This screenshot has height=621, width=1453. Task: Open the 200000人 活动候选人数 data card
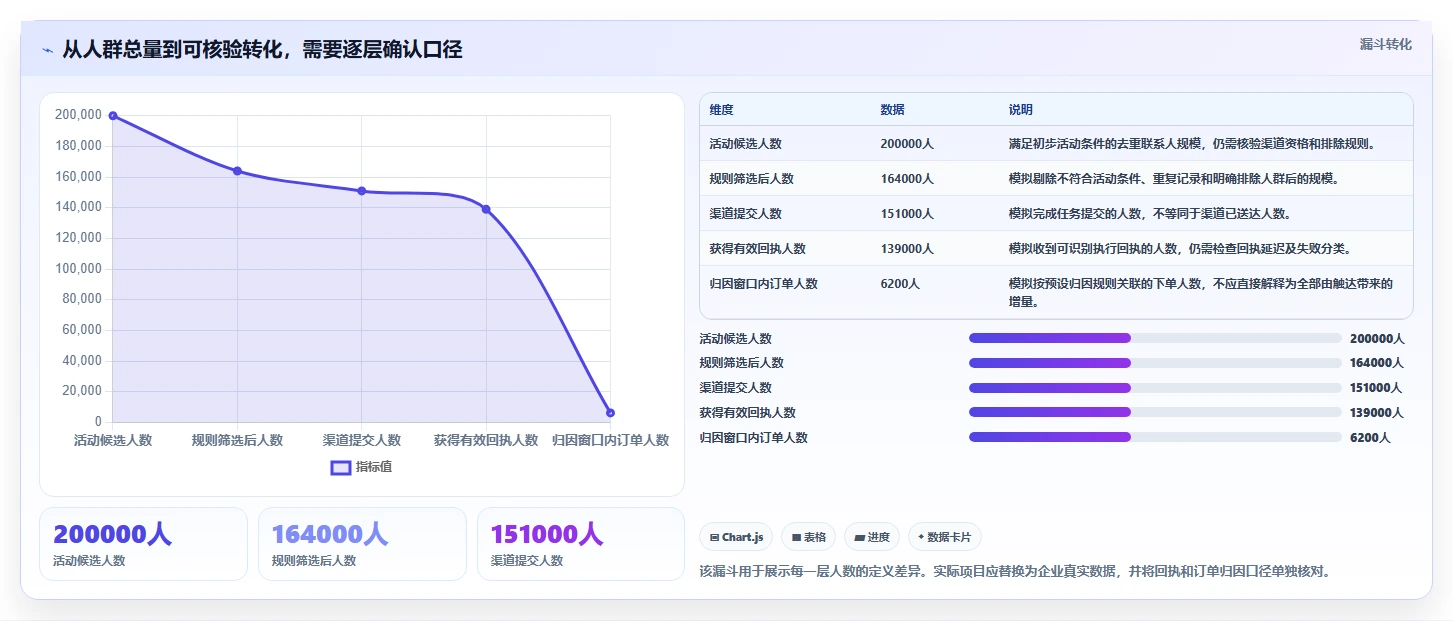pos(143,544)
